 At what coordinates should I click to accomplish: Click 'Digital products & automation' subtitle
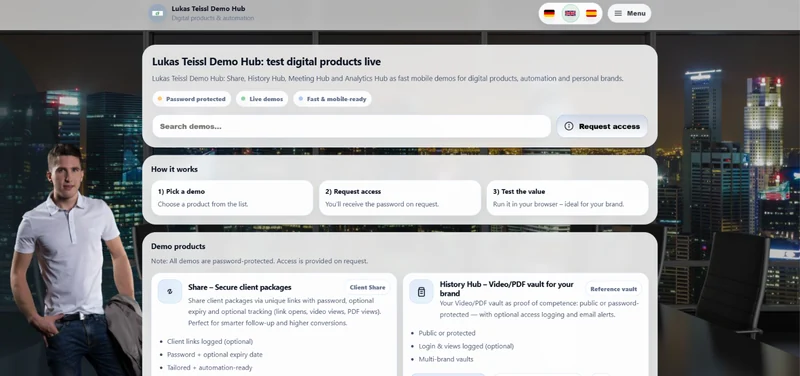pos(213,18)
